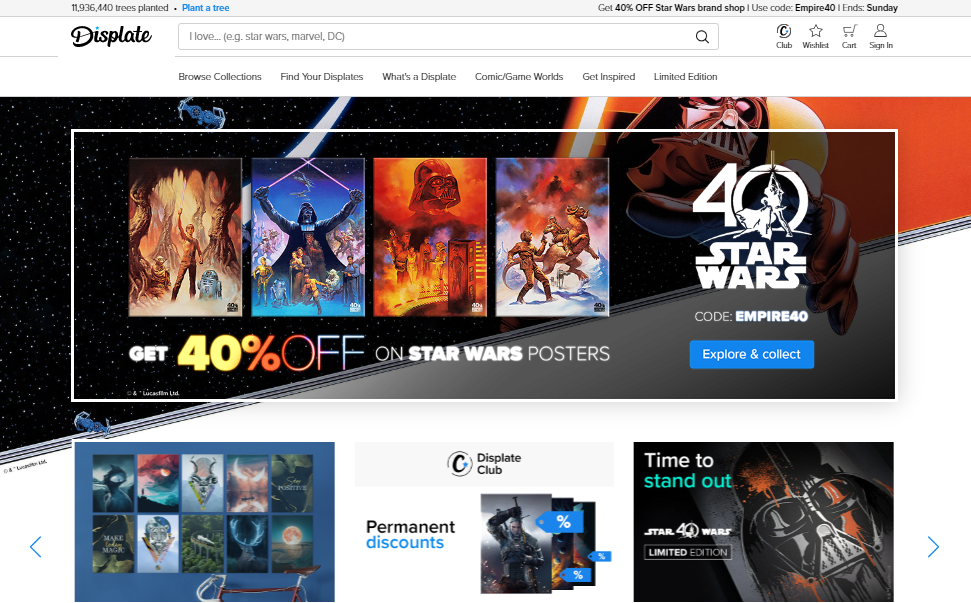
Task: Select Get Inspired in navigation
Action: coord(609,77)
